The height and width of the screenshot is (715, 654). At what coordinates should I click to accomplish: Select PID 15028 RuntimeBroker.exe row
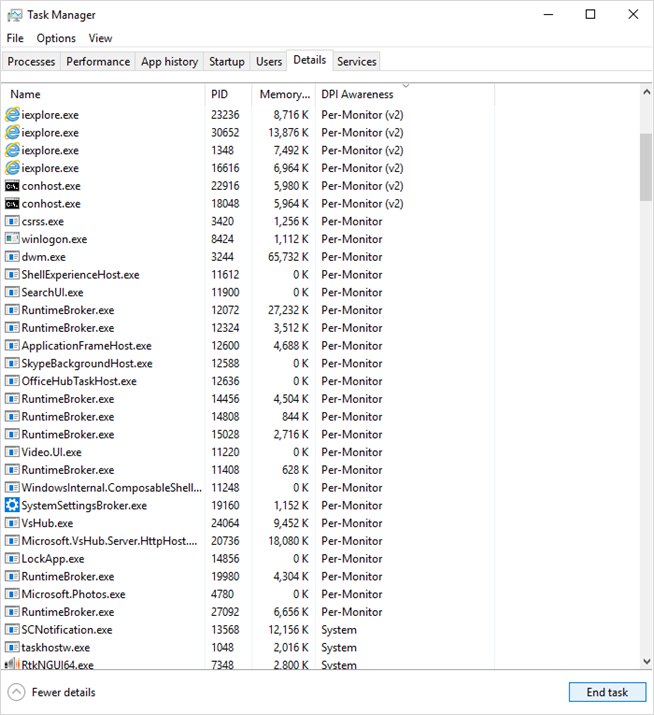tap(249, 435)
